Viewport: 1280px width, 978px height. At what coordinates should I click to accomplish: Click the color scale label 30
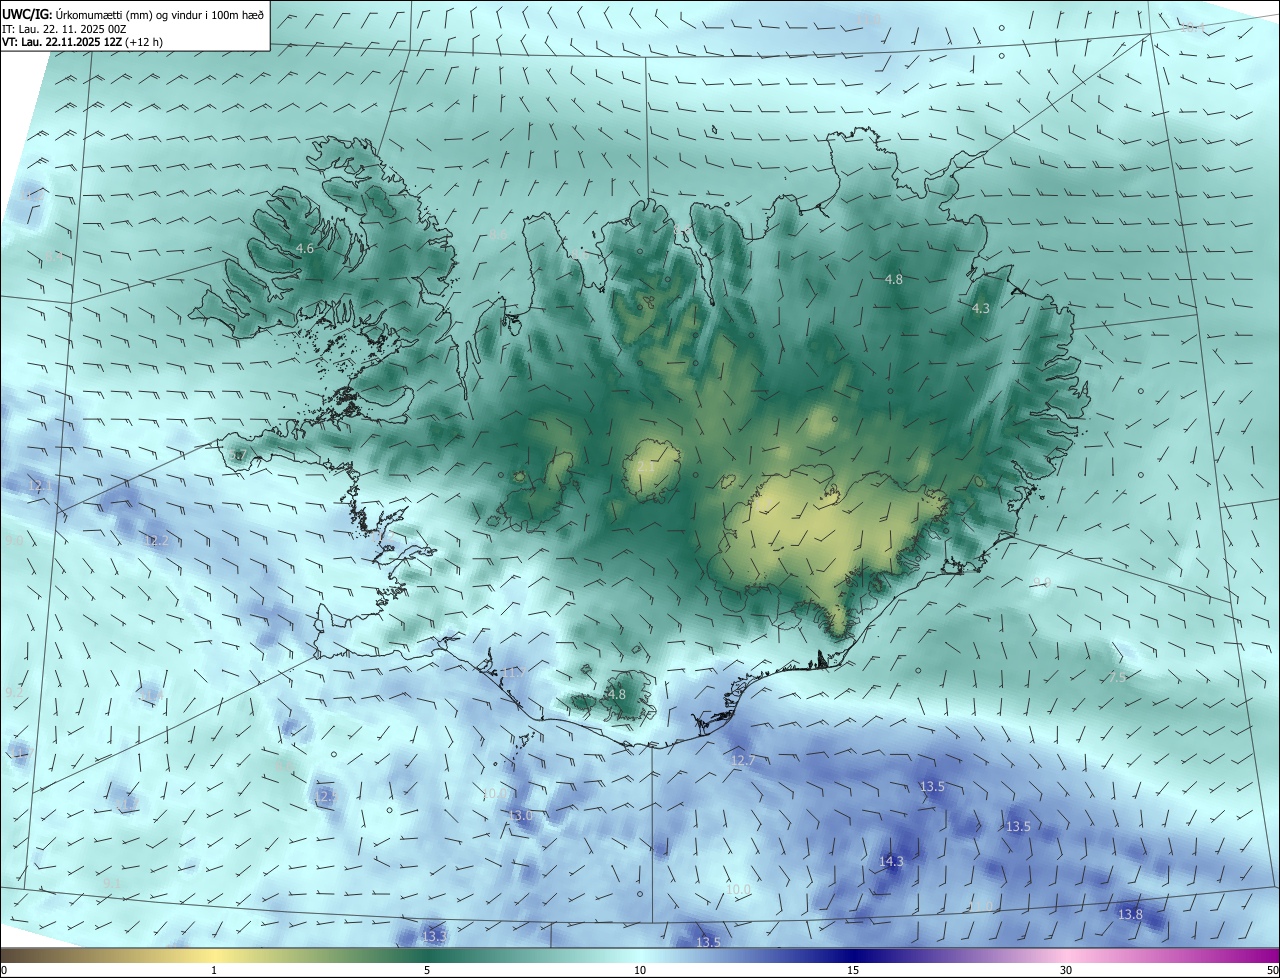pos(1066,970)
